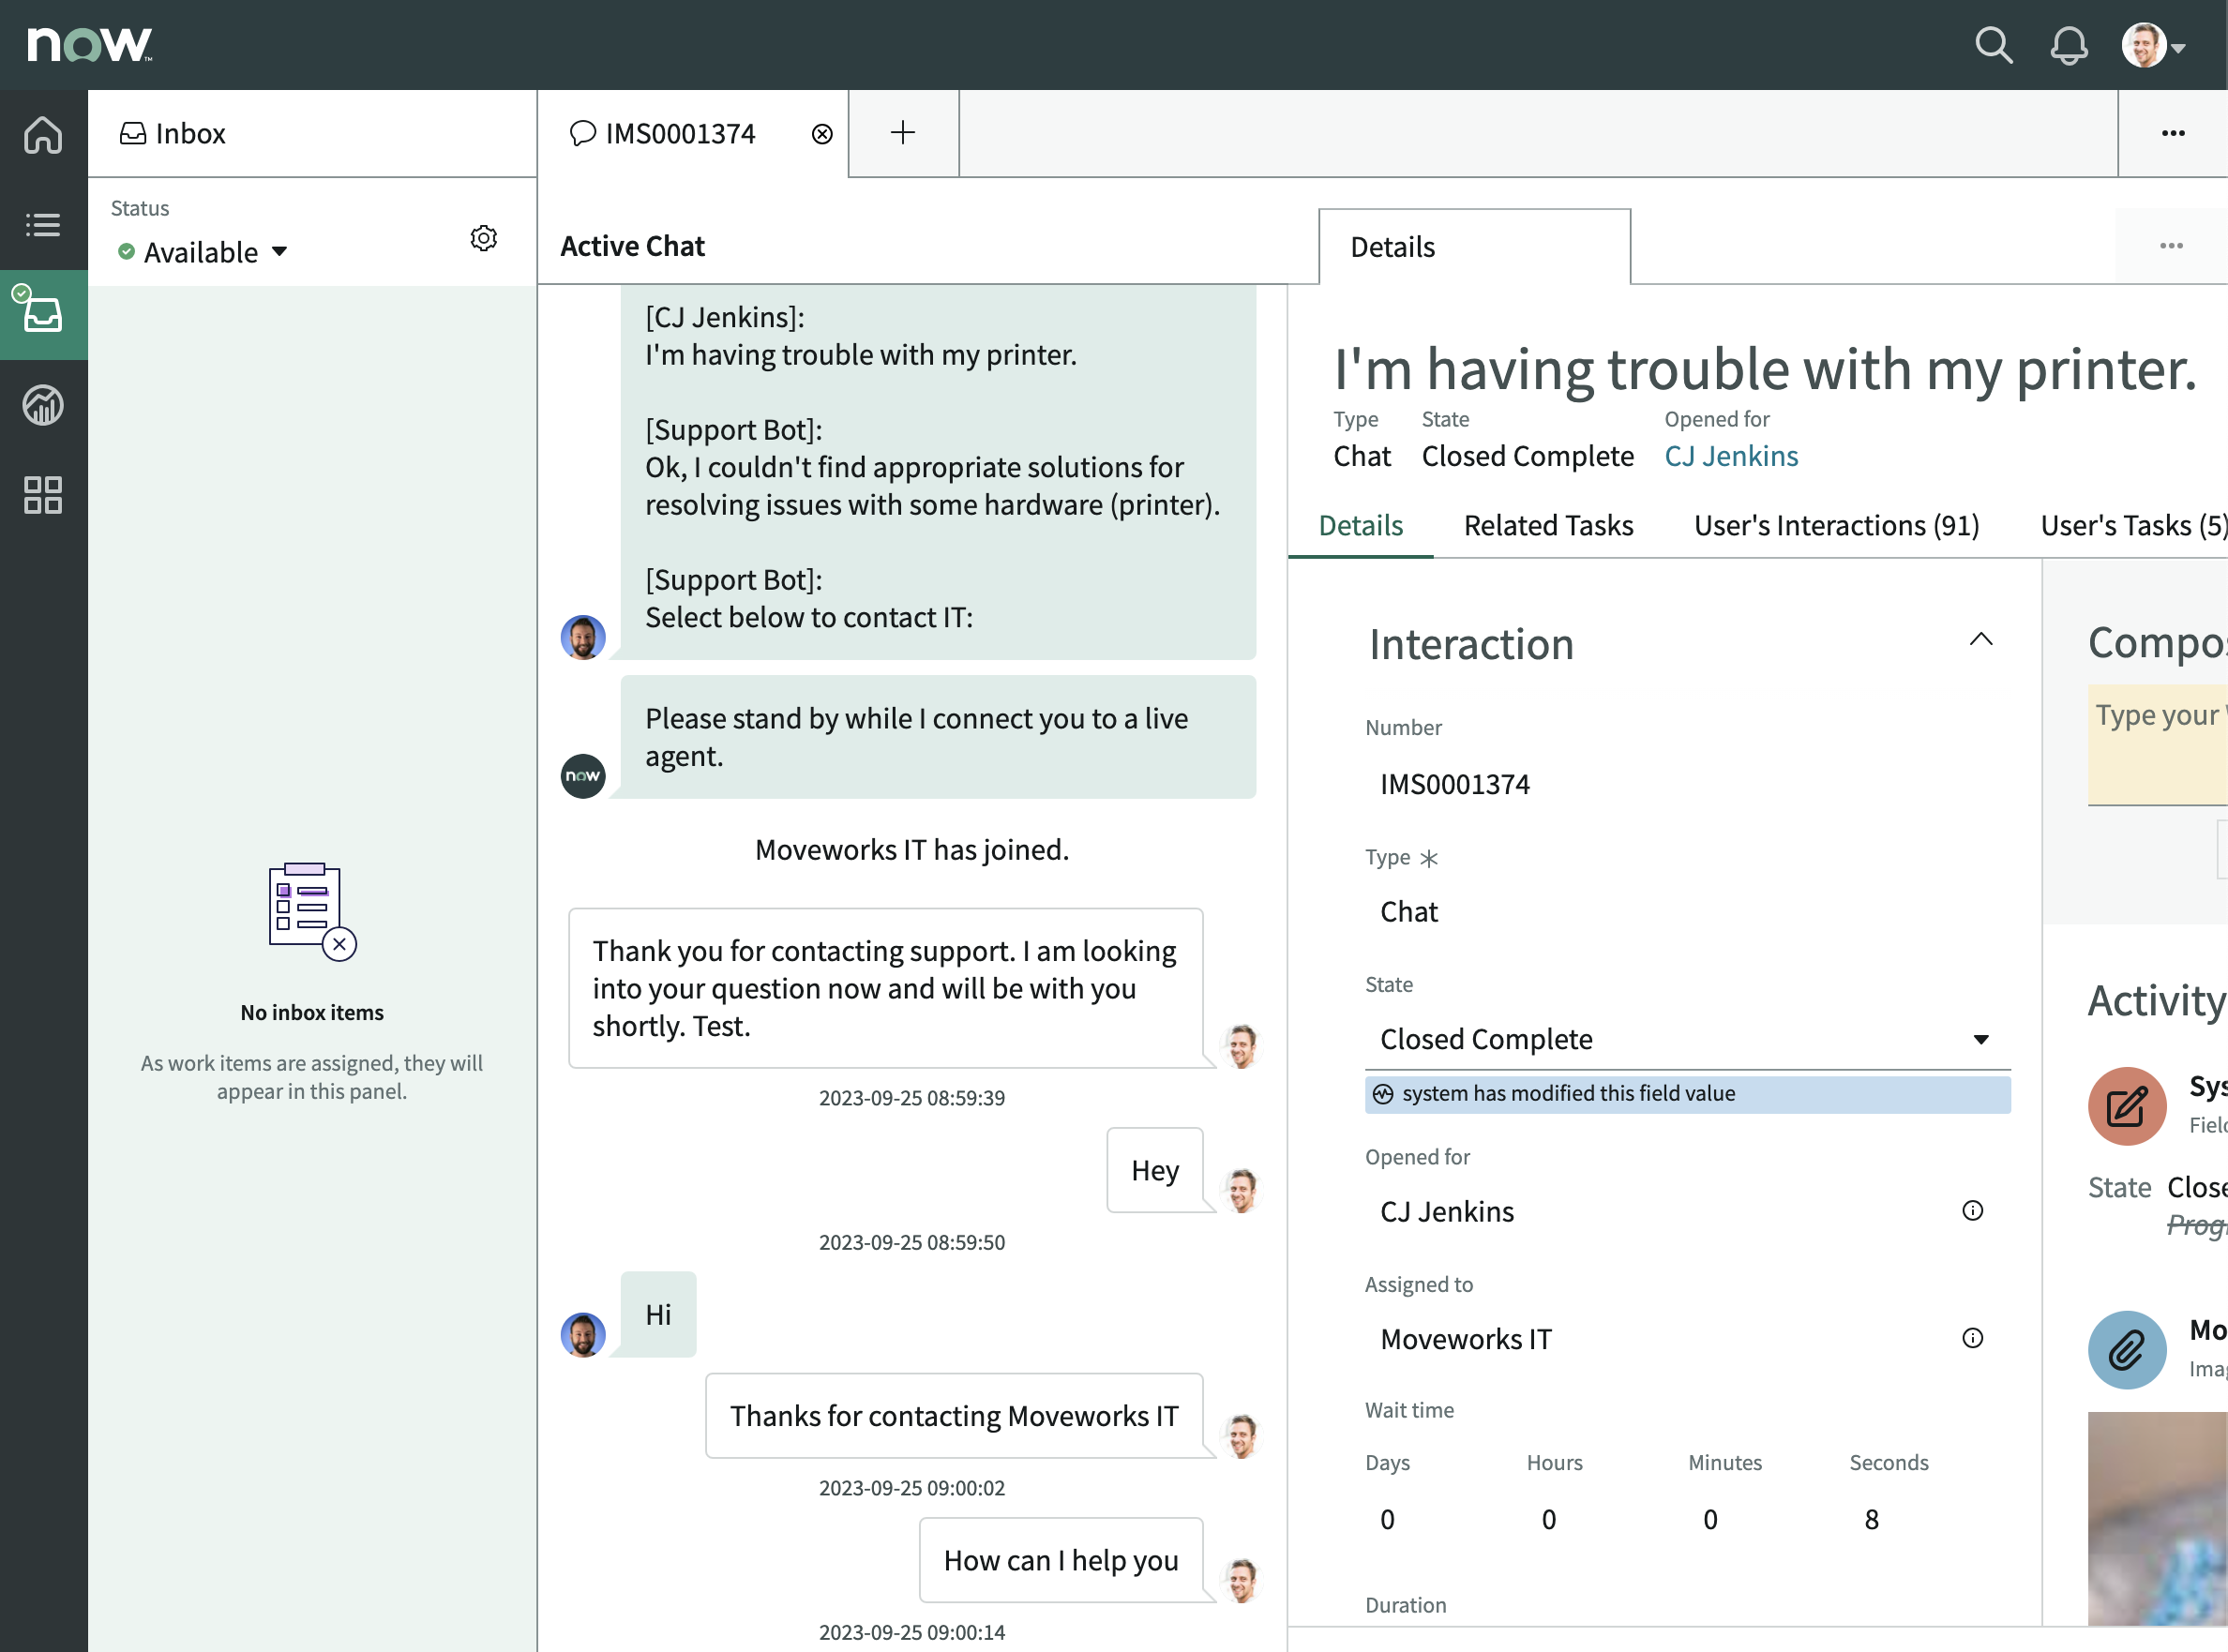This screenshot has width=2228, height=1652.
Task: Change the Available status dropdown
Action: (x=203, y=252)
